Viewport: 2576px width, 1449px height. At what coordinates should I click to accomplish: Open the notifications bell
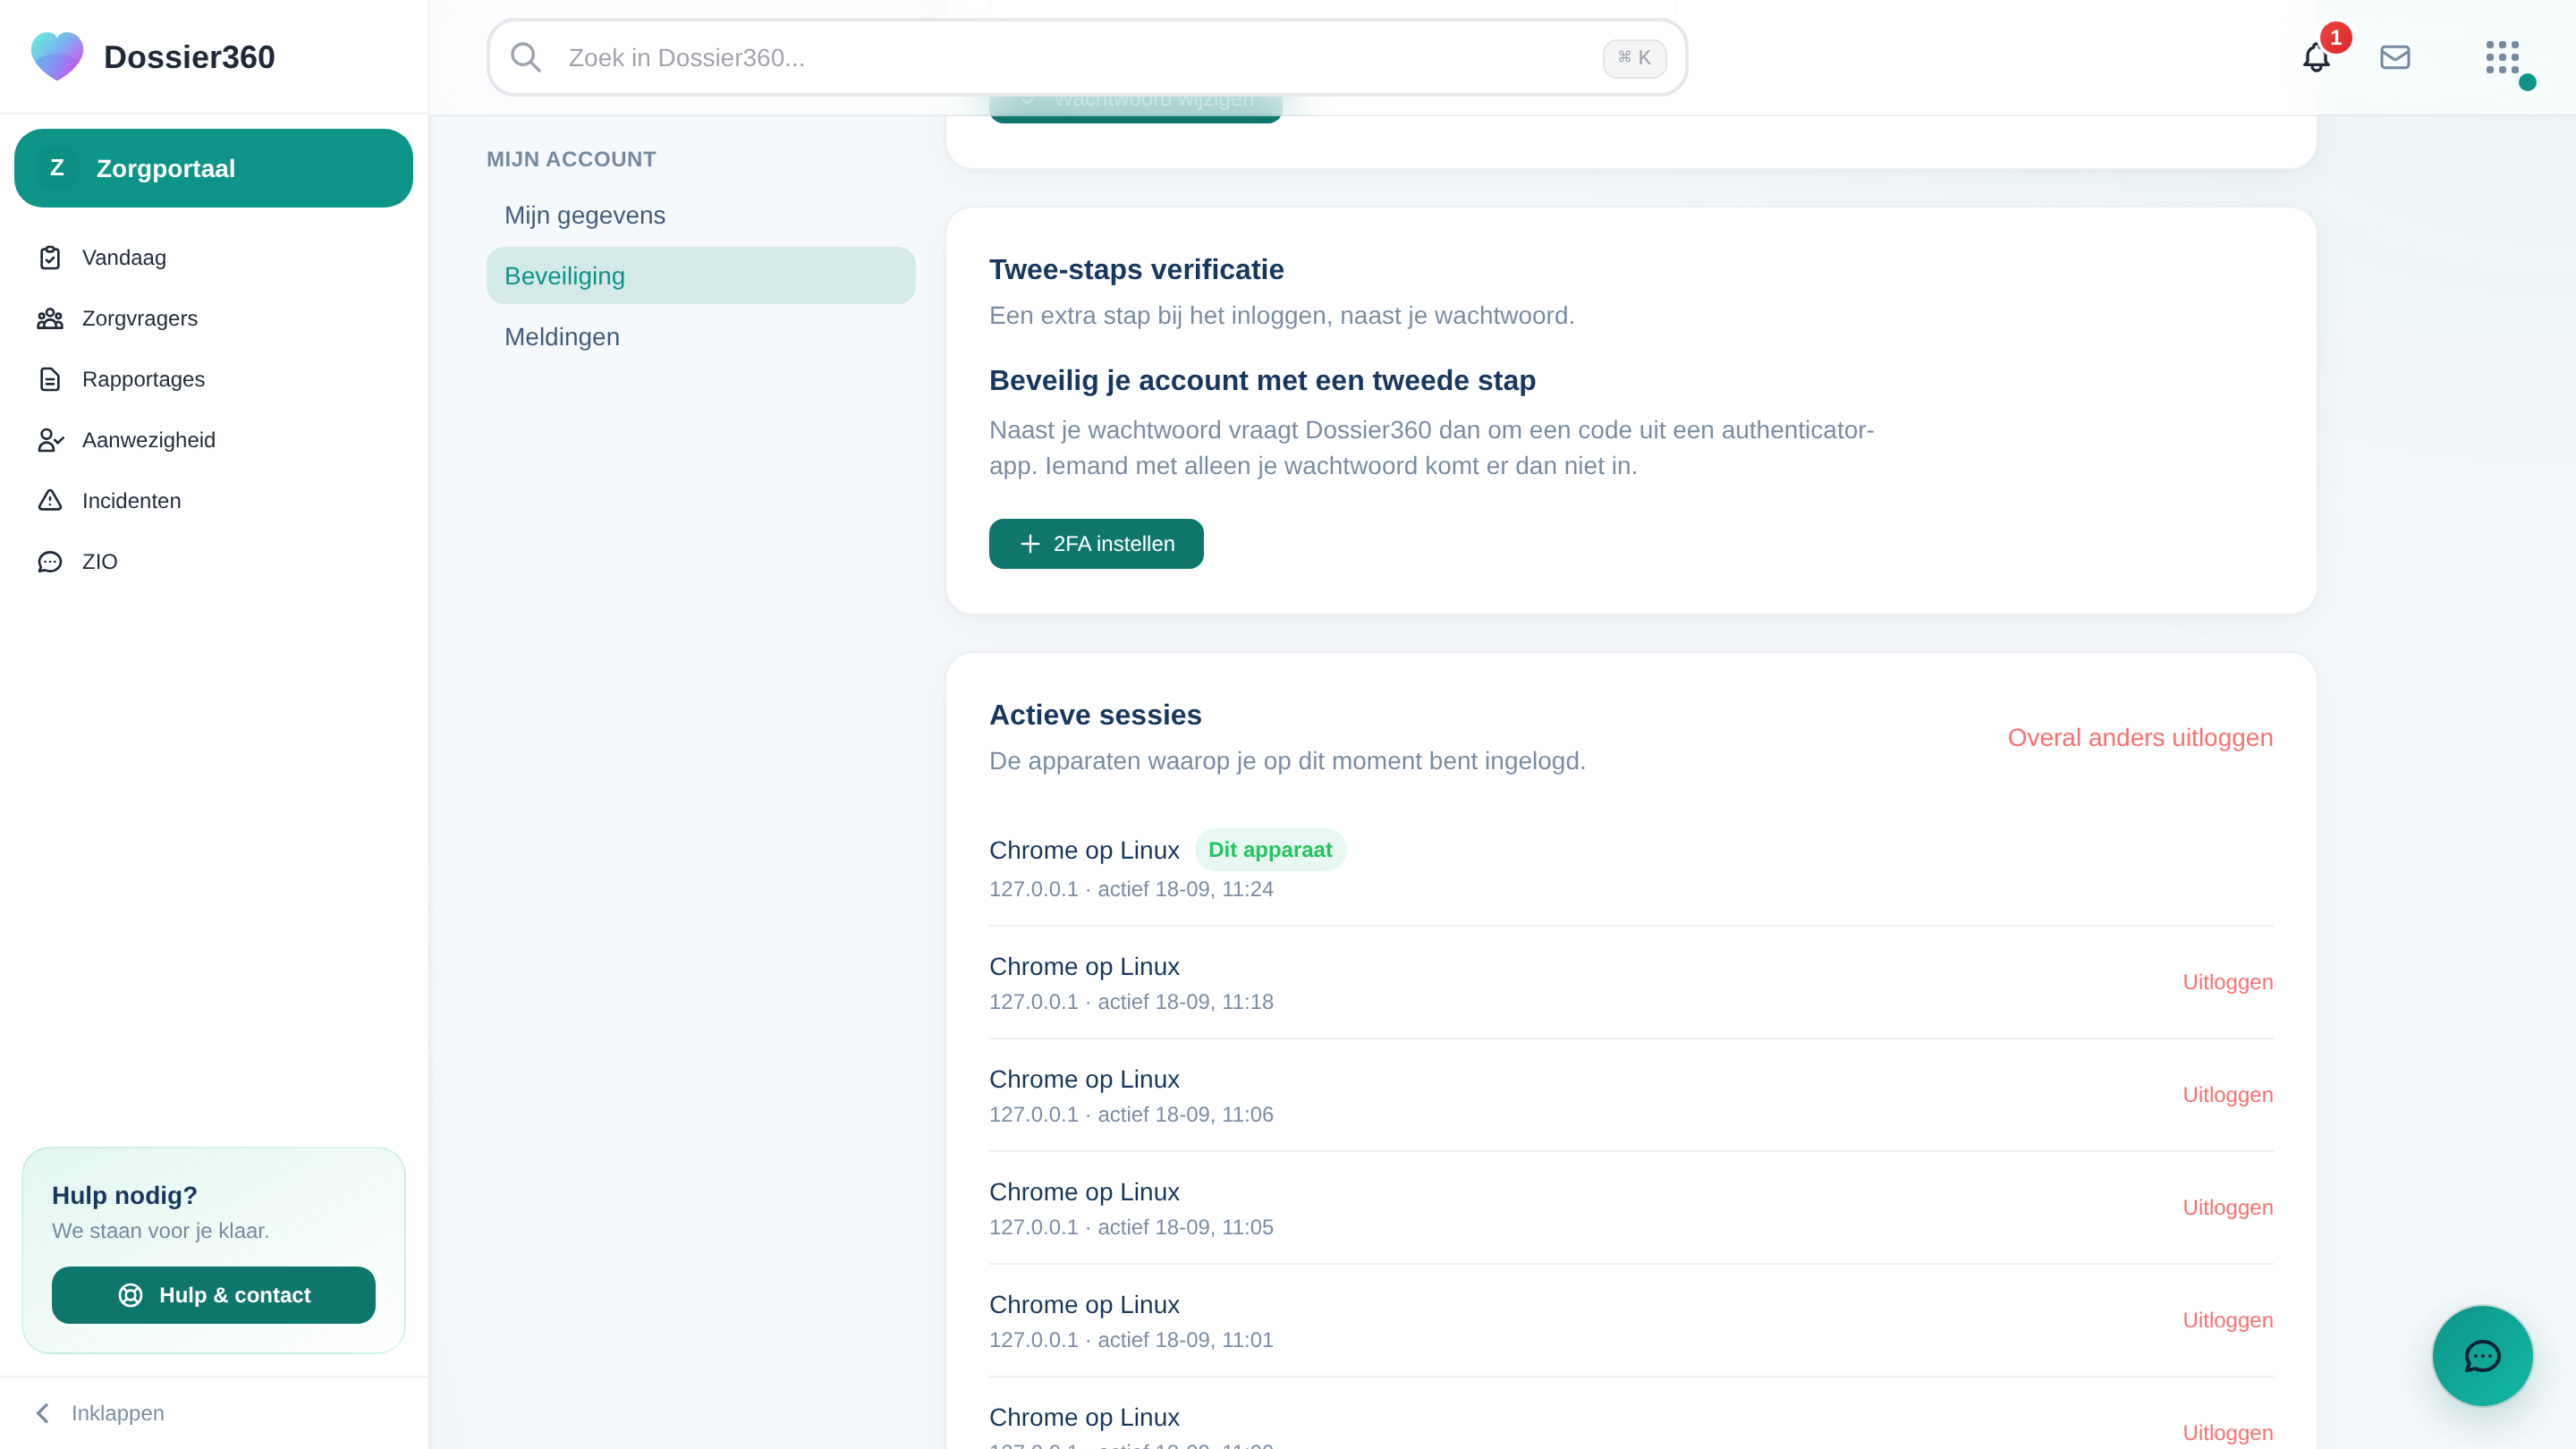coord(2316,57)
